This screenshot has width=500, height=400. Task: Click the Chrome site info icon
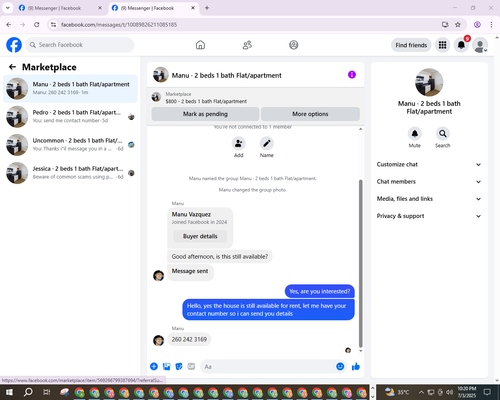[53, 25]
